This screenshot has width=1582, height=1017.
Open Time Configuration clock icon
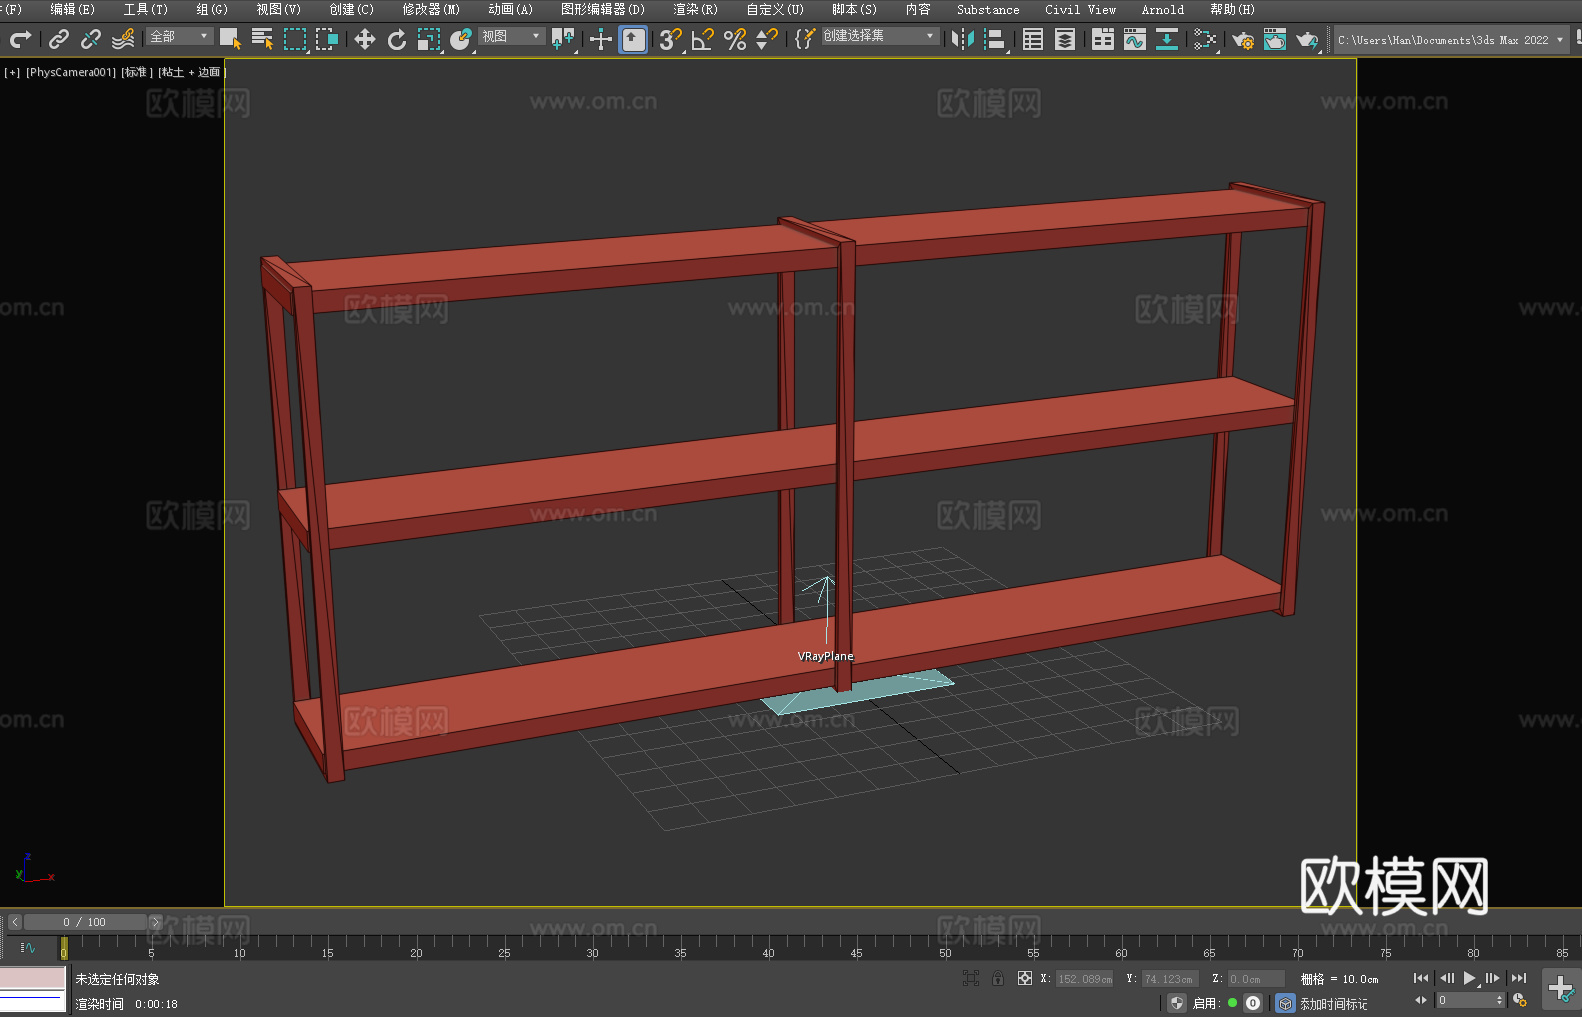[1520, 1000]
